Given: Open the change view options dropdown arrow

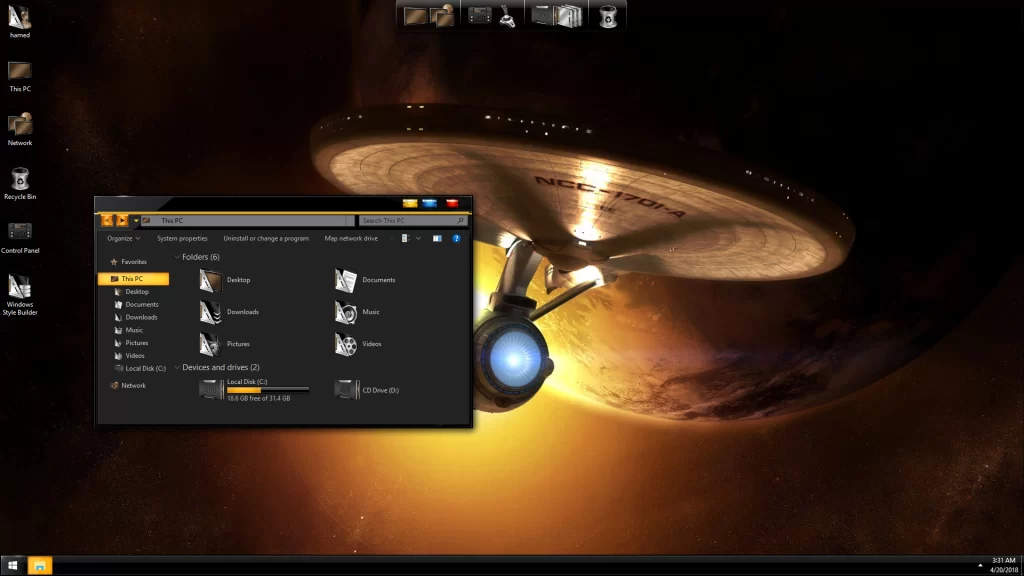Looking at the screenshot, I should tap(418, 239).
